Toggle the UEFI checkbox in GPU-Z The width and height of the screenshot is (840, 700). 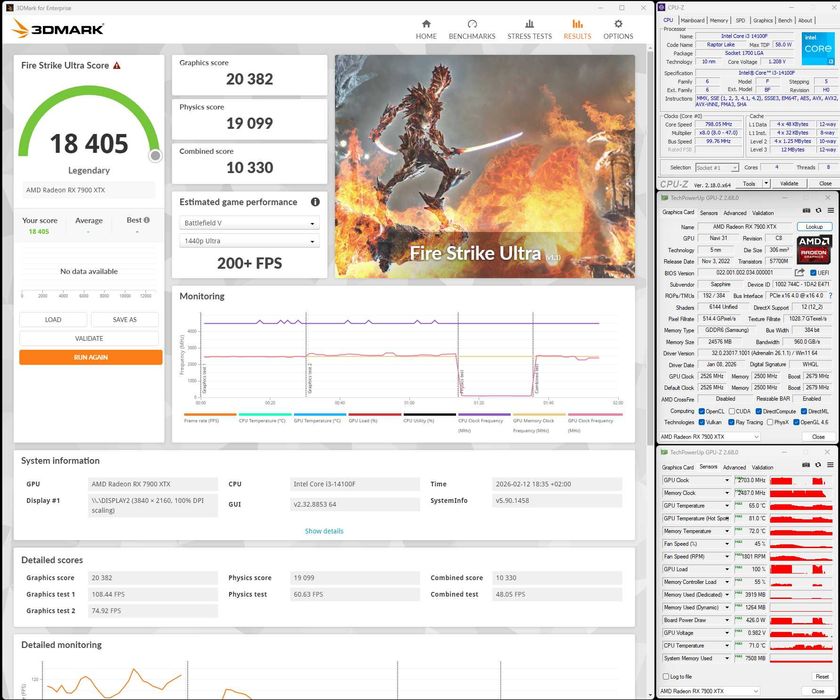[x=812, y=272]
